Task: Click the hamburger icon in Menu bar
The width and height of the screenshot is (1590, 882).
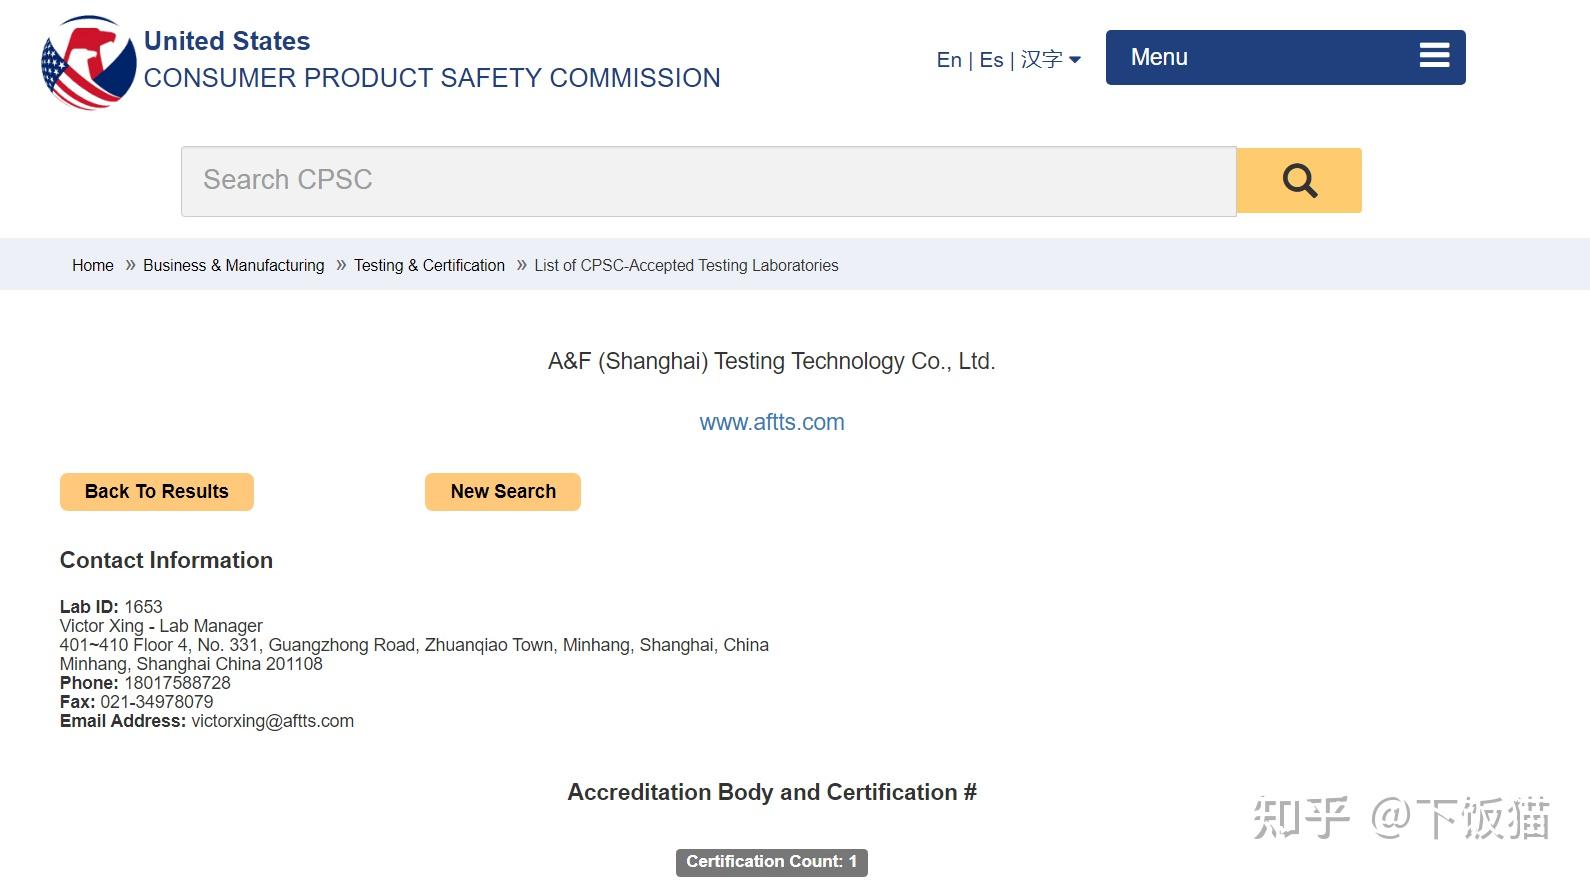Action: (x=1434, y=56)
